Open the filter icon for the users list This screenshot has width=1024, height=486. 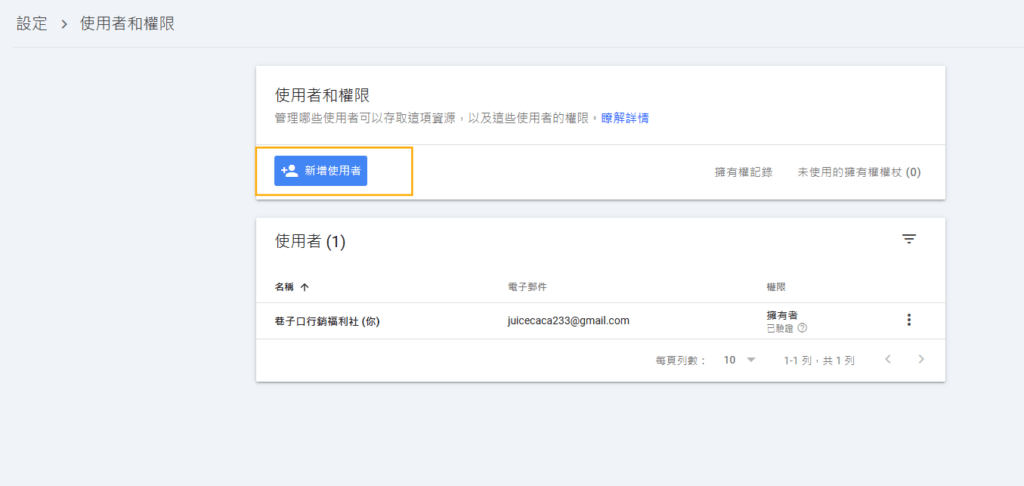point(908,239)
